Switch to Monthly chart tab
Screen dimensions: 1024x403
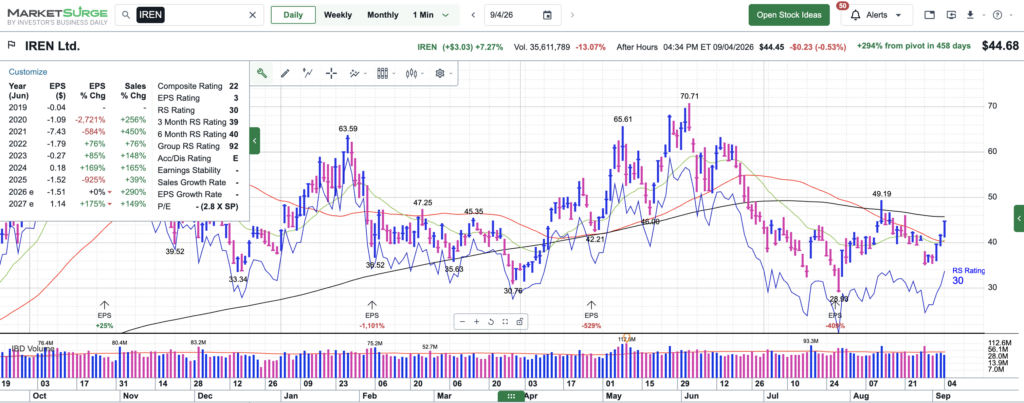pos(383,15)
